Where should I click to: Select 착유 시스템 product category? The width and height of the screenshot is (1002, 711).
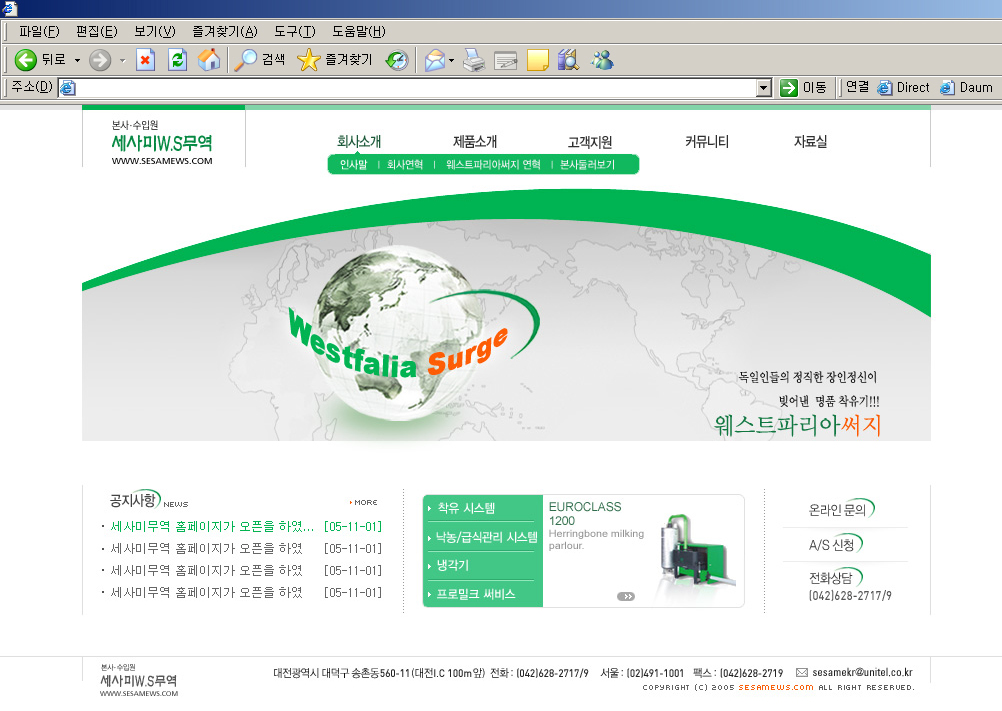466,508
